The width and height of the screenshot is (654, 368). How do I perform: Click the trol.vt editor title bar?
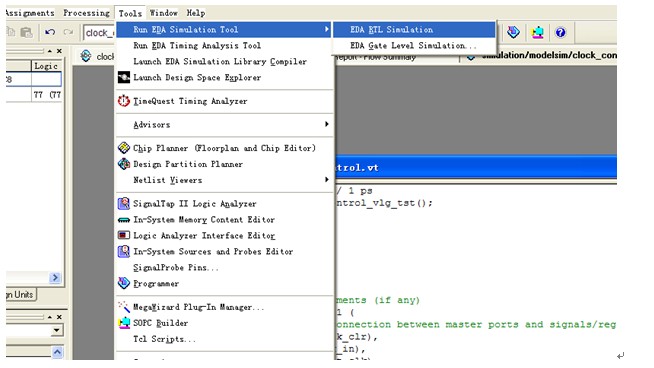[476, 168]
